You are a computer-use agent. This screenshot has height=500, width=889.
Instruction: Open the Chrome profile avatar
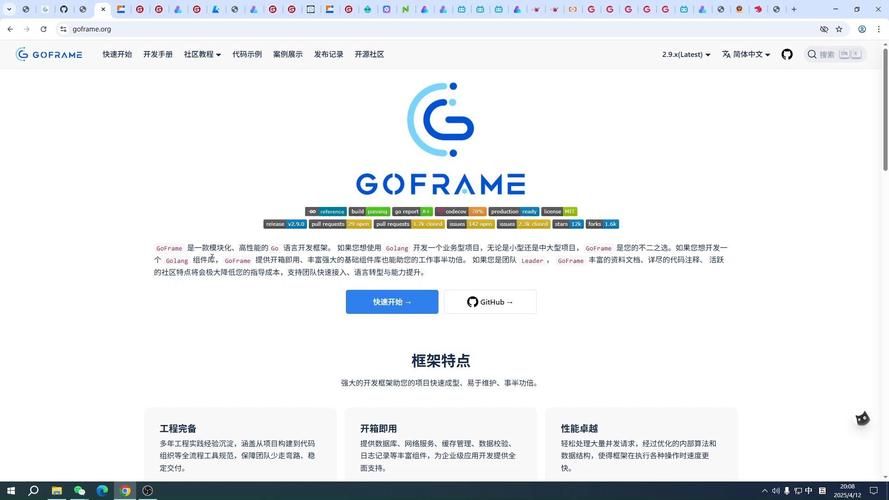[862, 29]
